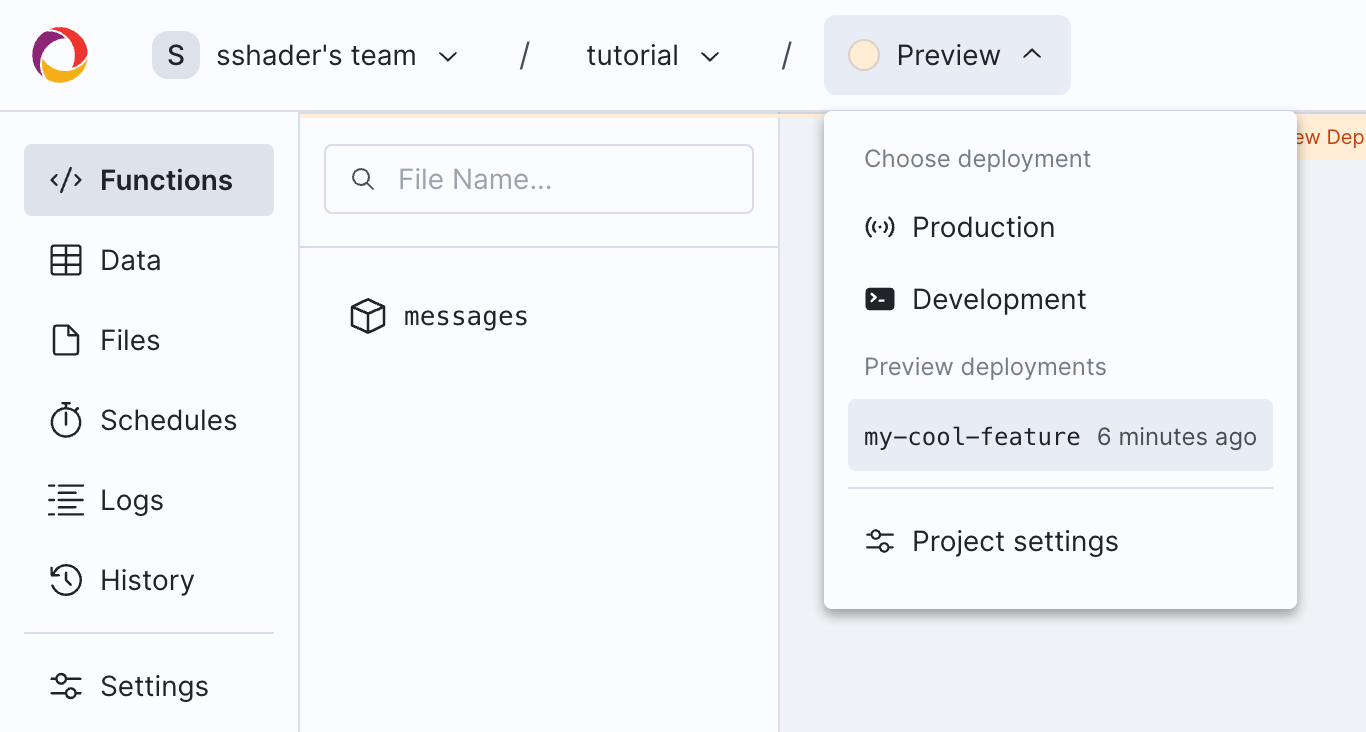Click the S team avatar
The width and height of the screenshot is (1366, 732).
click(x=176, y=55)
